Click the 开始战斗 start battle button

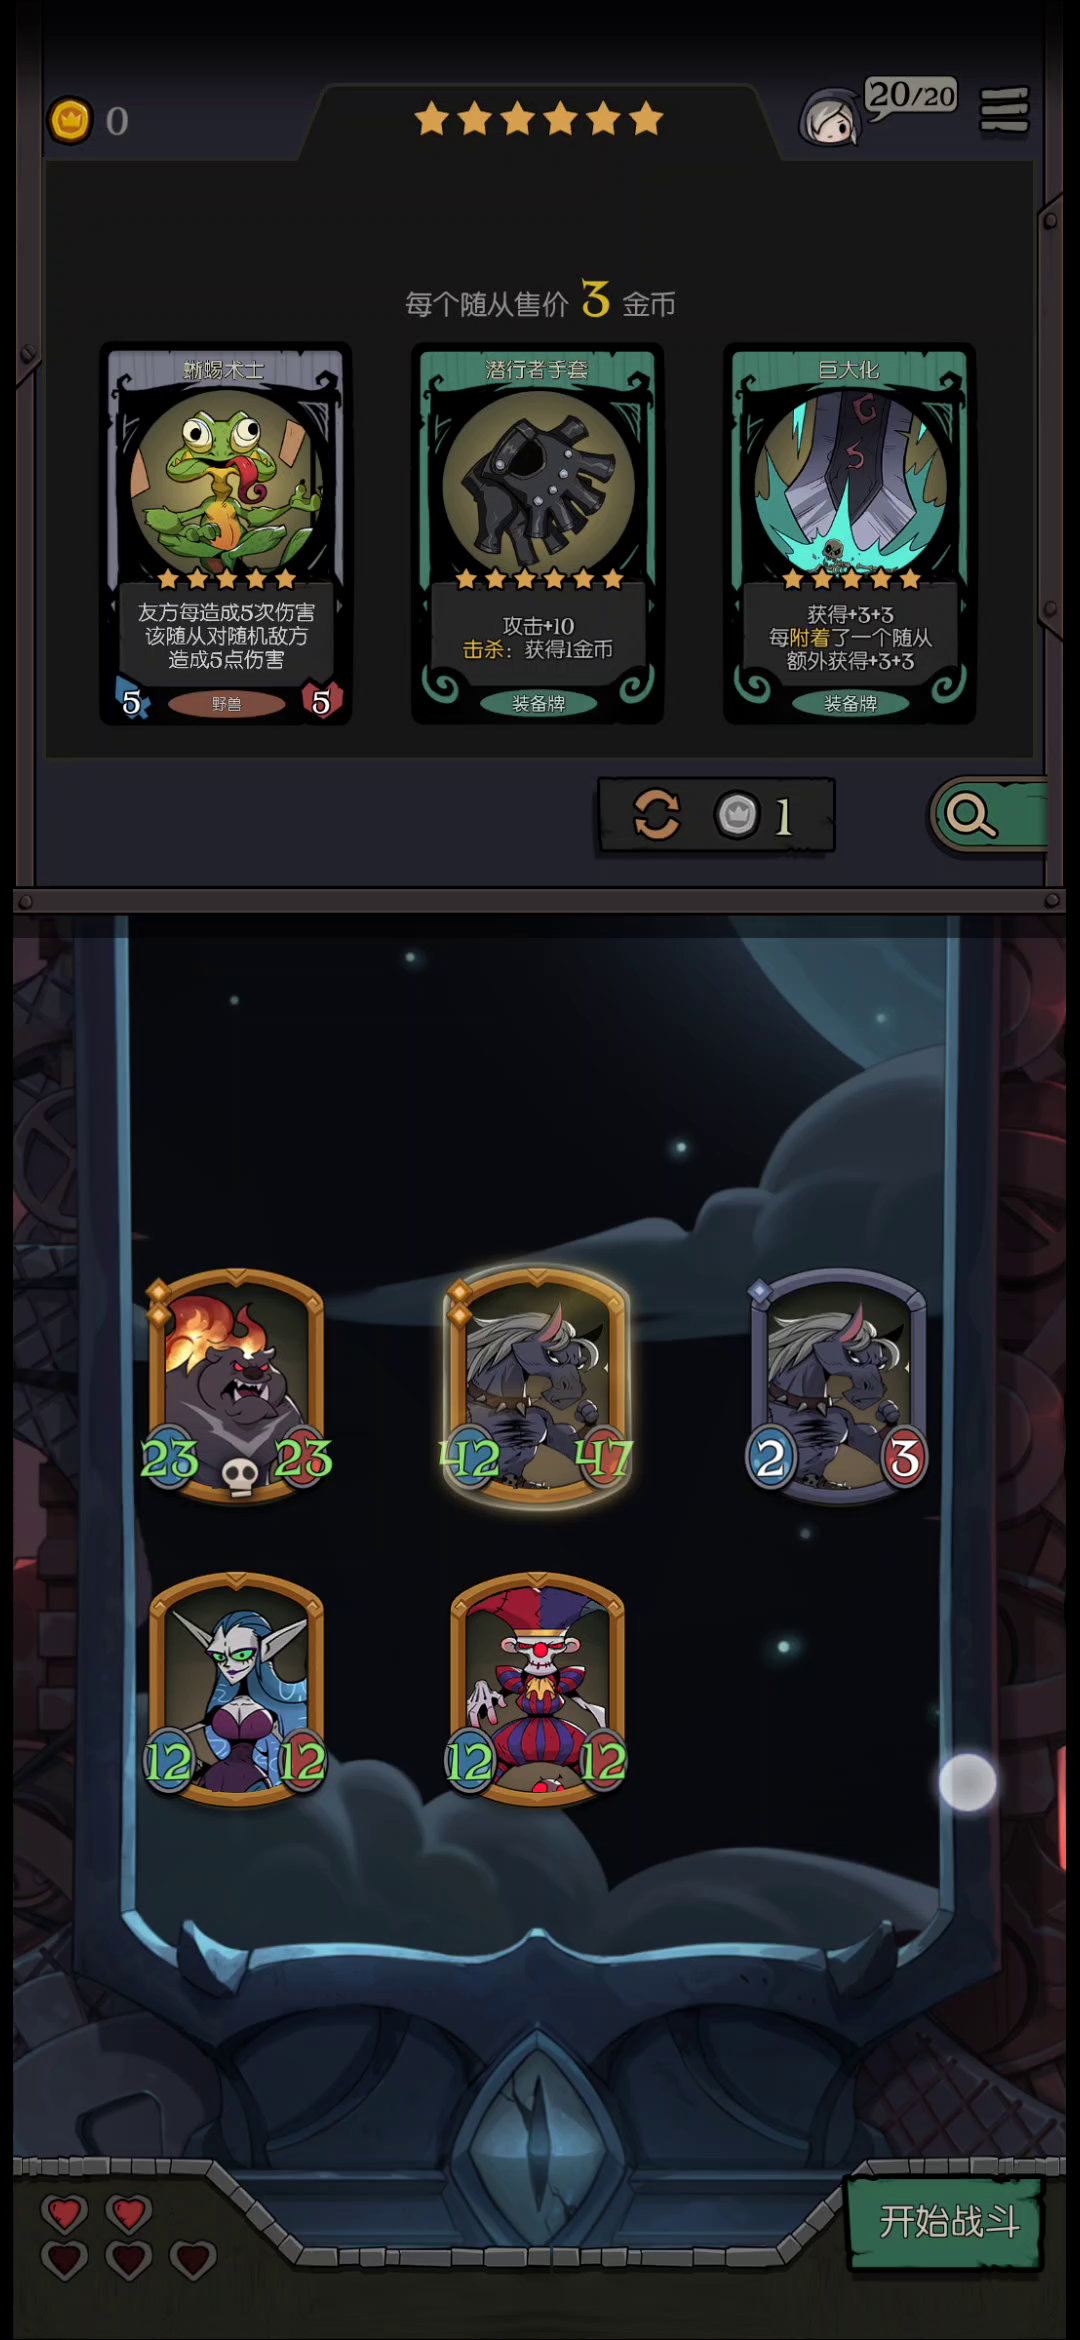click(947, 2224)
